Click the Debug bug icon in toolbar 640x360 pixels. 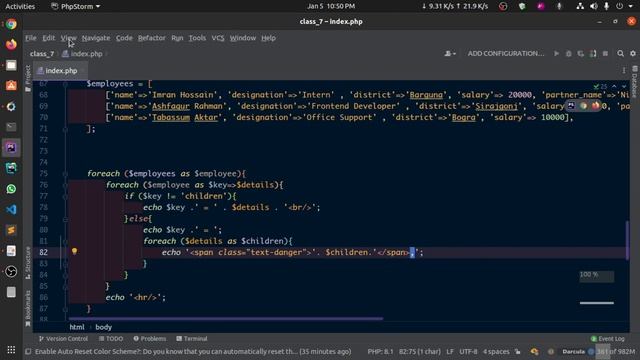(x=569, y=53)
